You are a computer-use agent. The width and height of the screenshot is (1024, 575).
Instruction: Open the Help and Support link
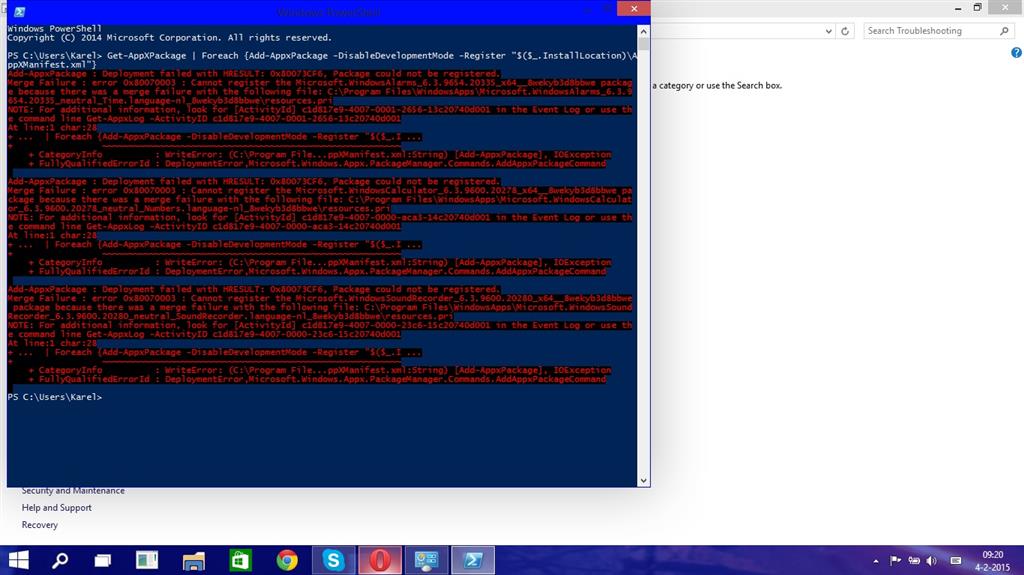pyautogui.click(x=57, y=508)
